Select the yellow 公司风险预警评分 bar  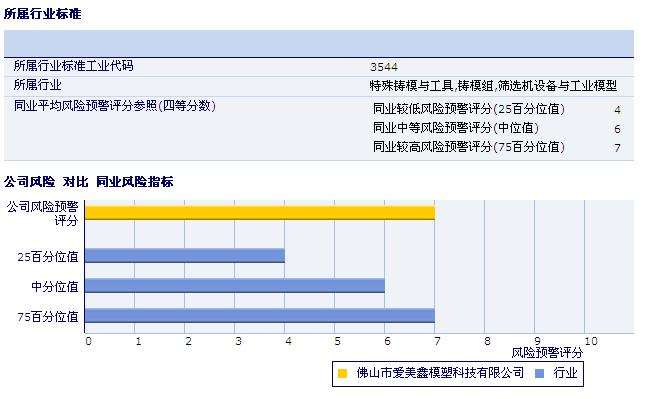click(x=260, y=213)
